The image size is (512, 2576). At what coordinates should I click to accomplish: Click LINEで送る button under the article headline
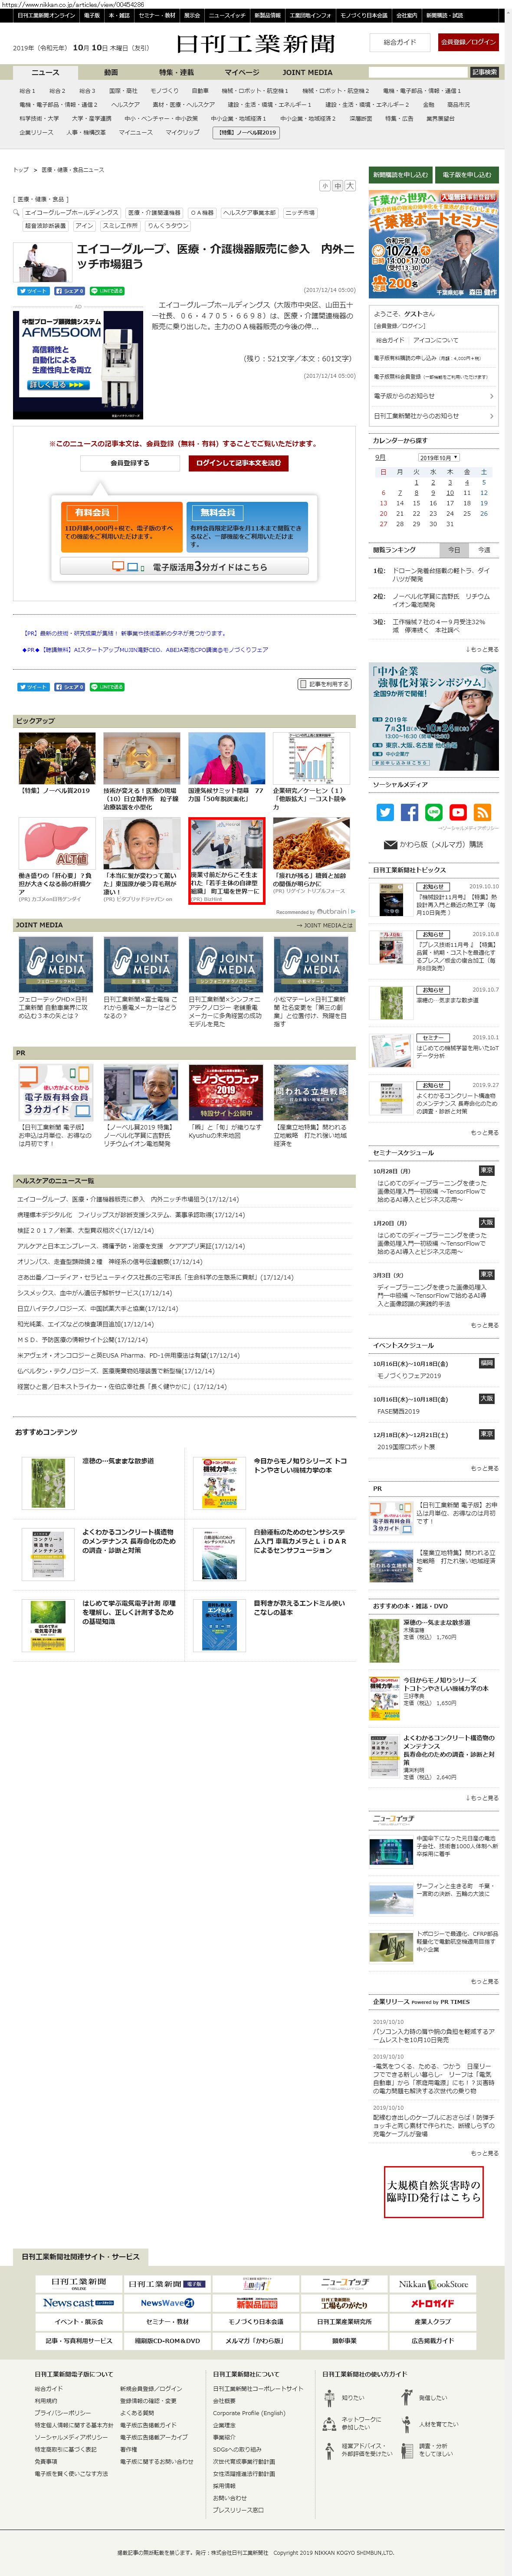(107, 291)
